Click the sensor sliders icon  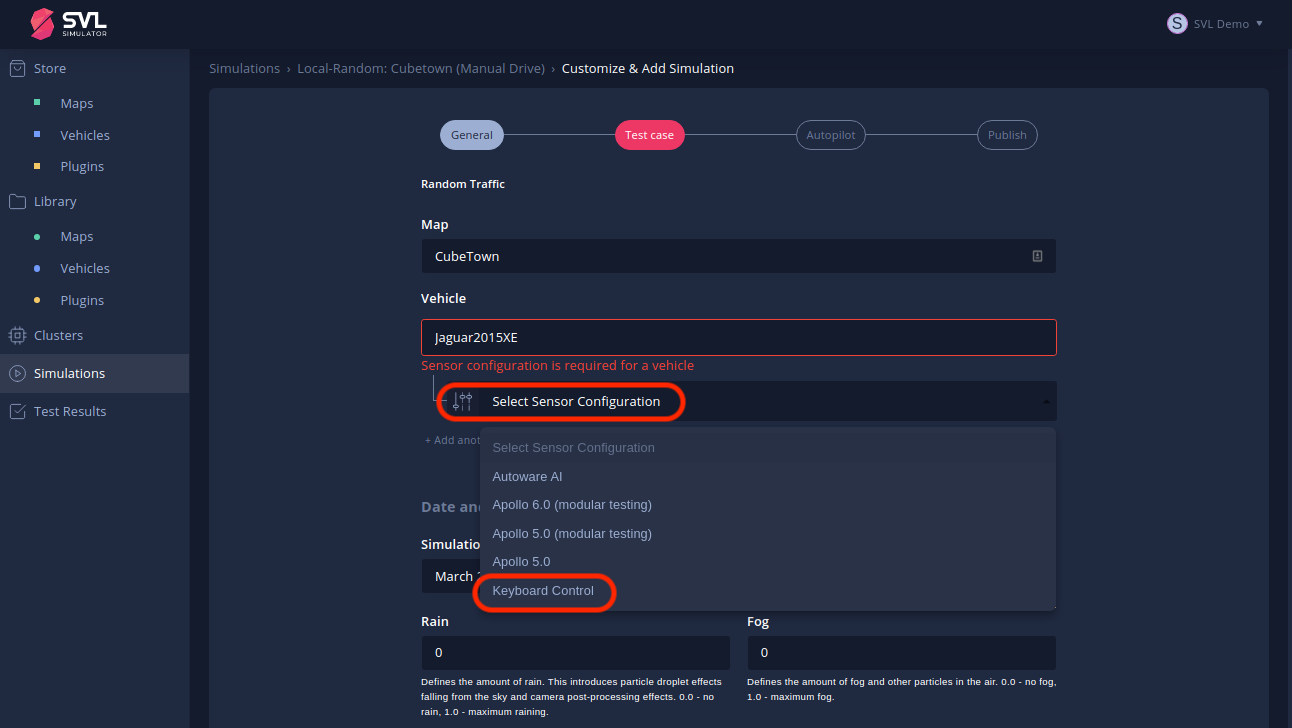(x=462, y=401)
